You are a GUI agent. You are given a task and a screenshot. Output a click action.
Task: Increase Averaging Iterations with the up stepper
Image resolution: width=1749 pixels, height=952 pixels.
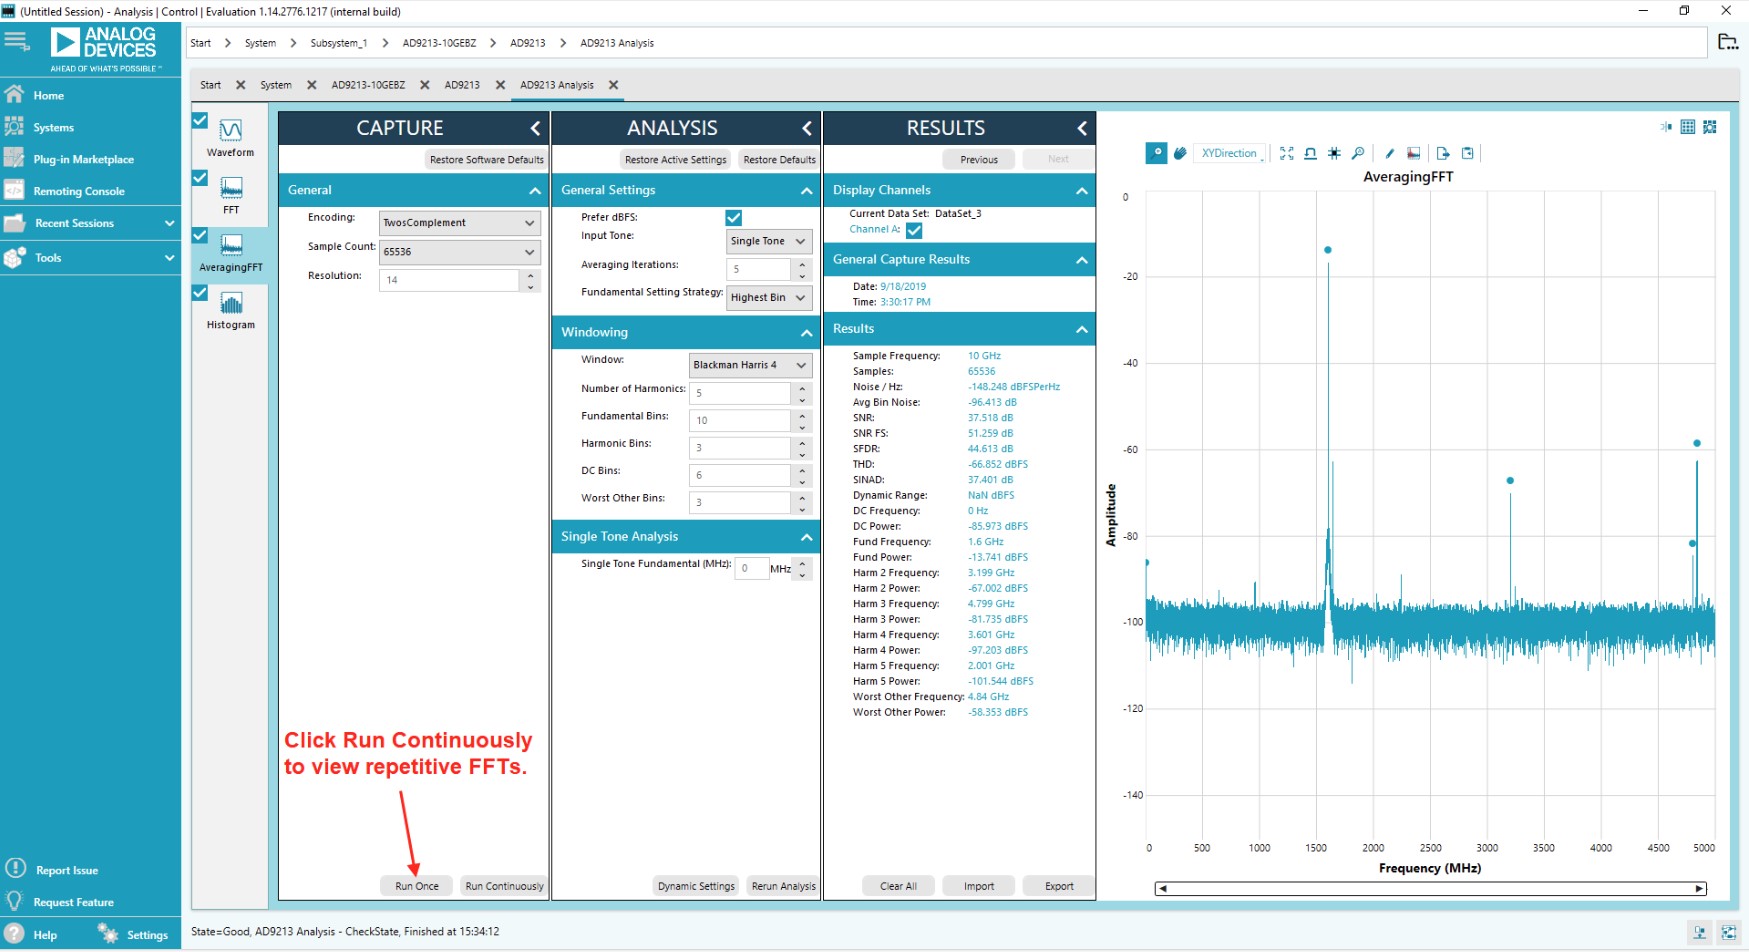coord(801,263)
